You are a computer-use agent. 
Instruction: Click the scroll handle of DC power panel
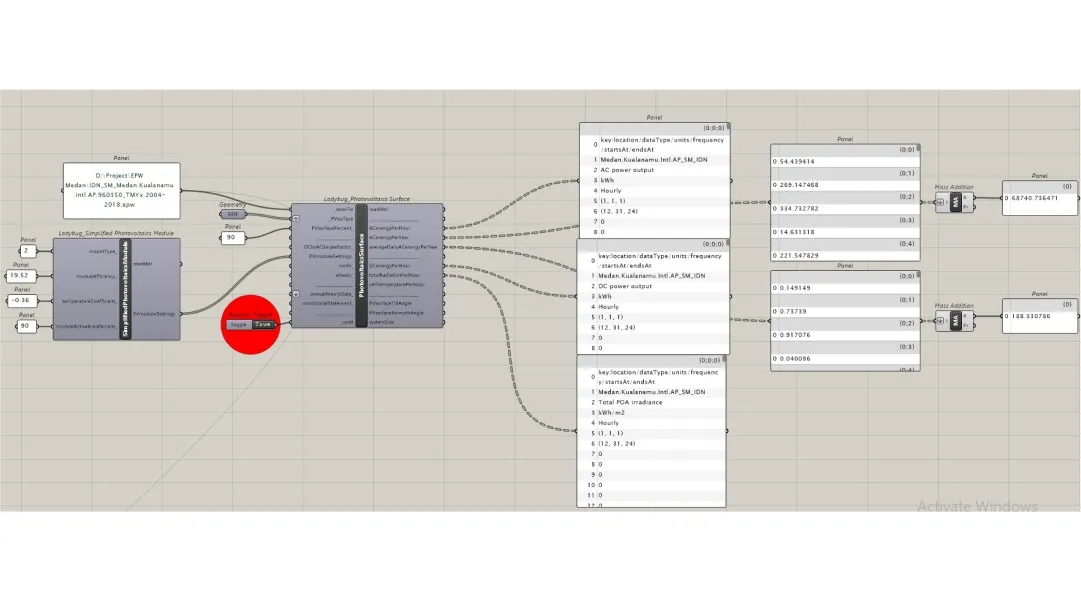click(727, 243)
